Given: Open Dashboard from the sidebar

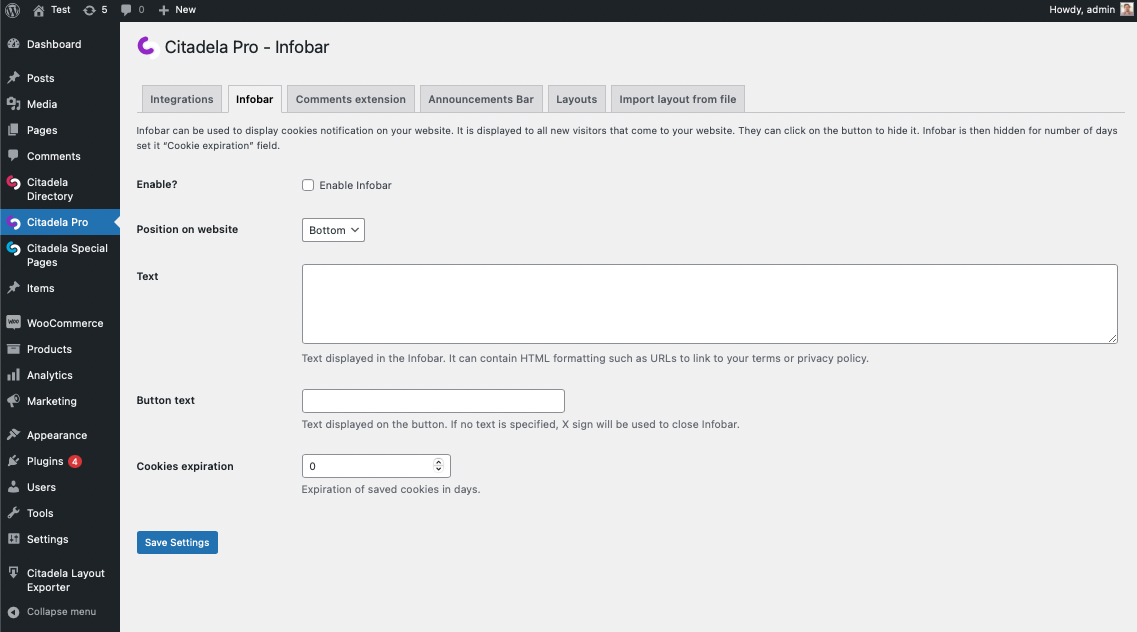Looking at the screenshot, I should [x=54, y=44].
